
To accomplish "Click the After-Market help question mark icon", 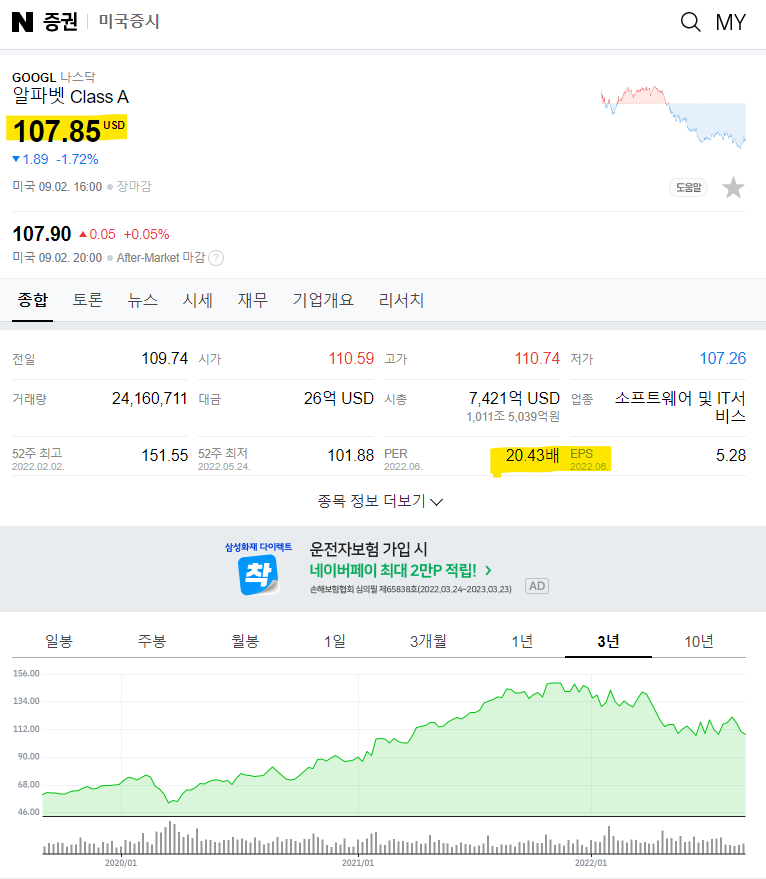I will [x=217, y=258].
